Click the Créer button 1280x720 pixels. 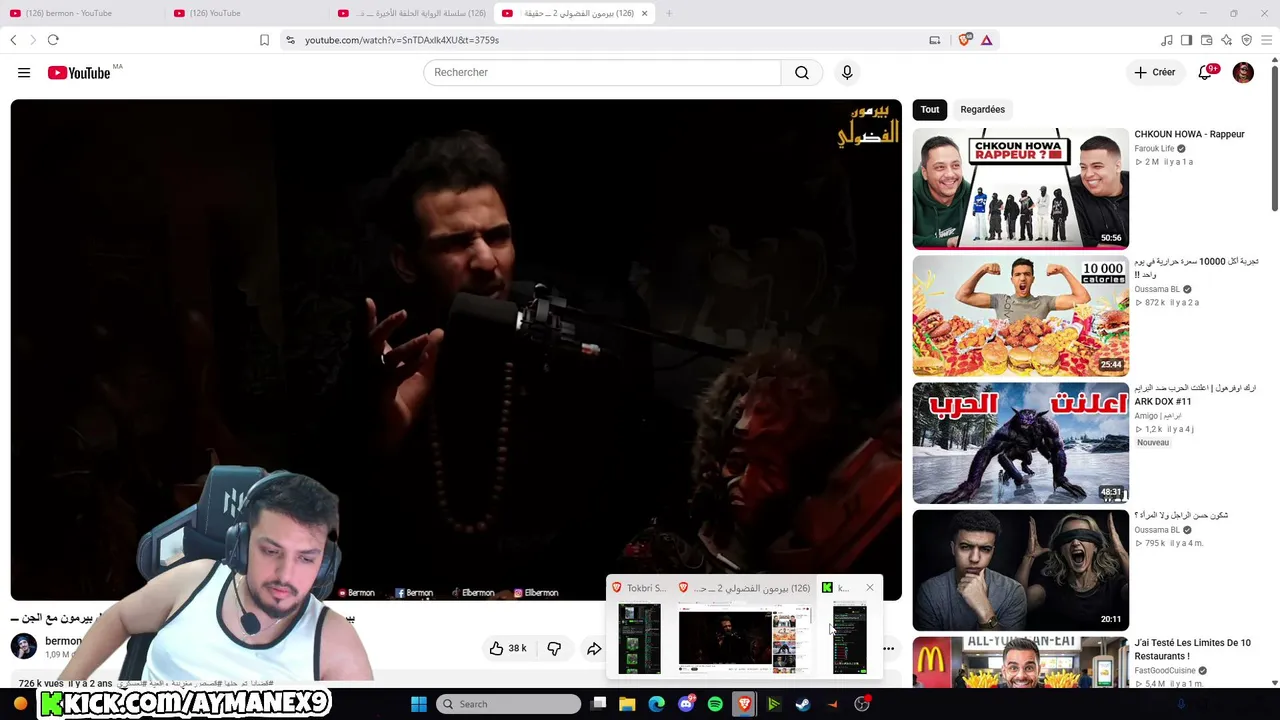point(1154,72)
